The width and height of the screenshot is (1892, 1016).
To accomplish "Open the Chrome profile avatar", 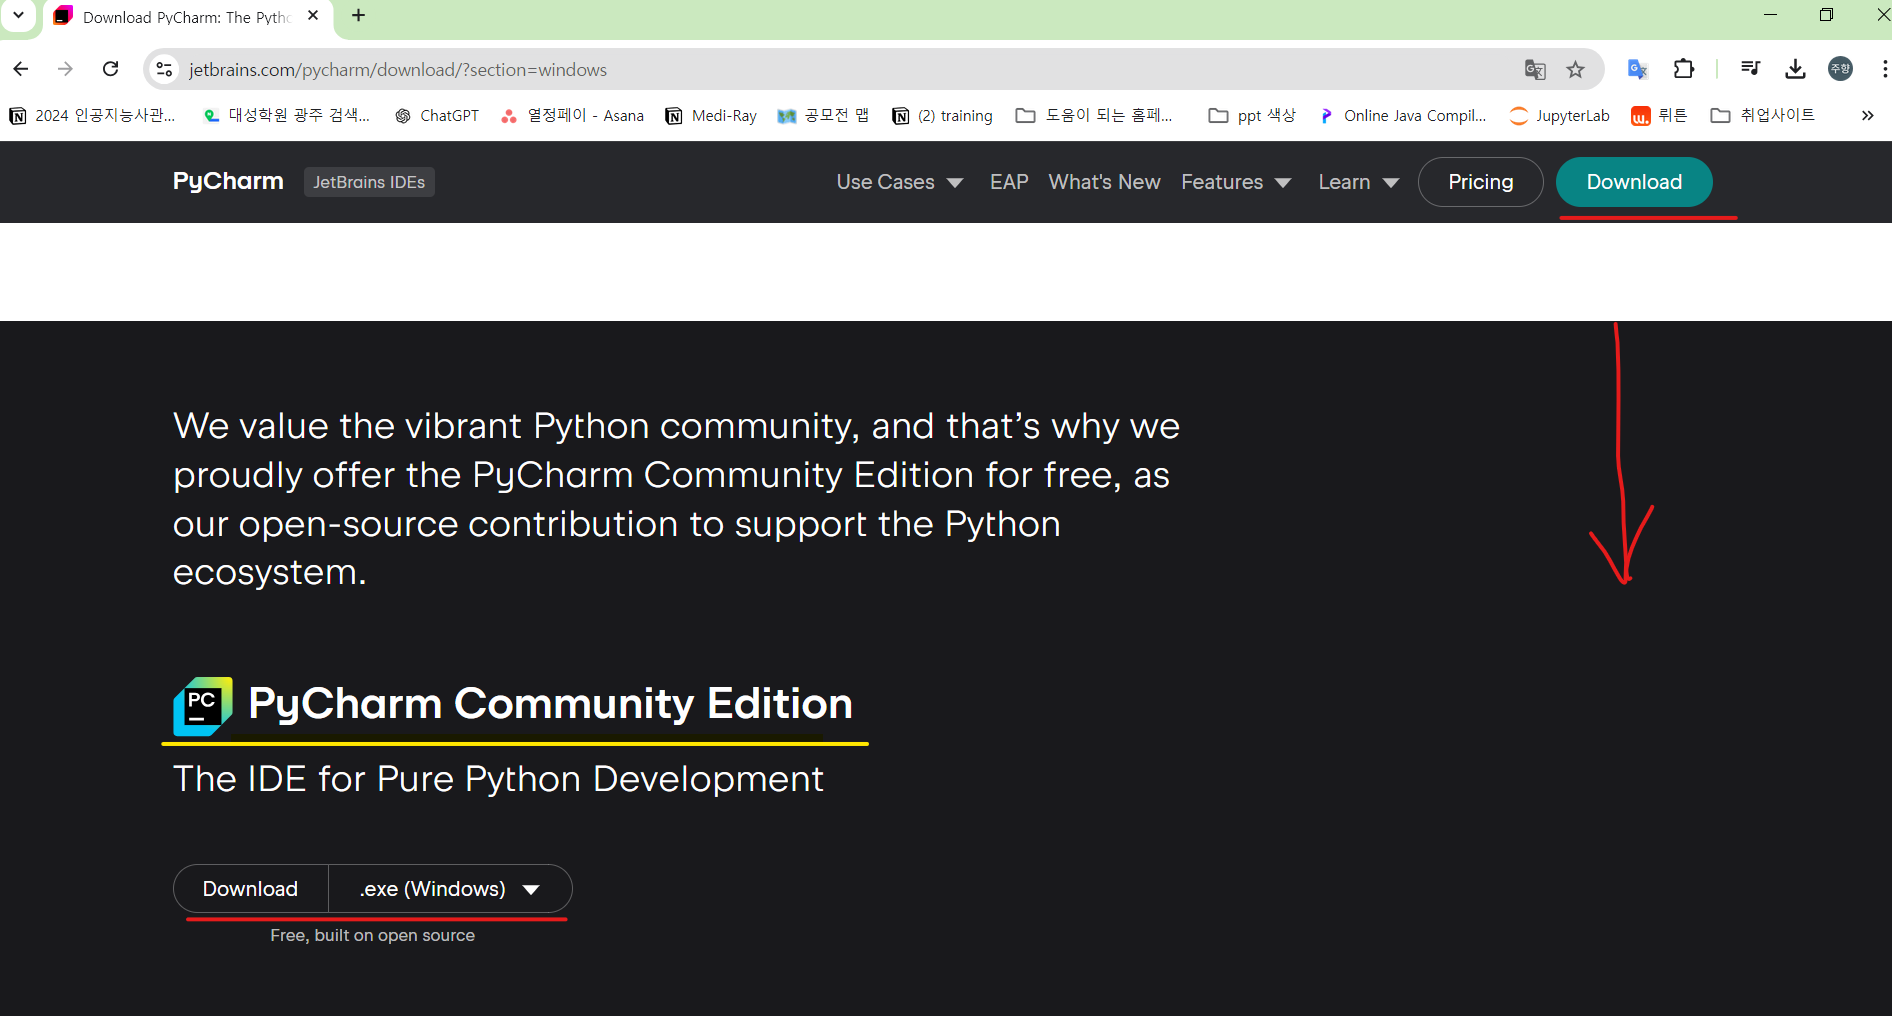I will point(1840,69).
